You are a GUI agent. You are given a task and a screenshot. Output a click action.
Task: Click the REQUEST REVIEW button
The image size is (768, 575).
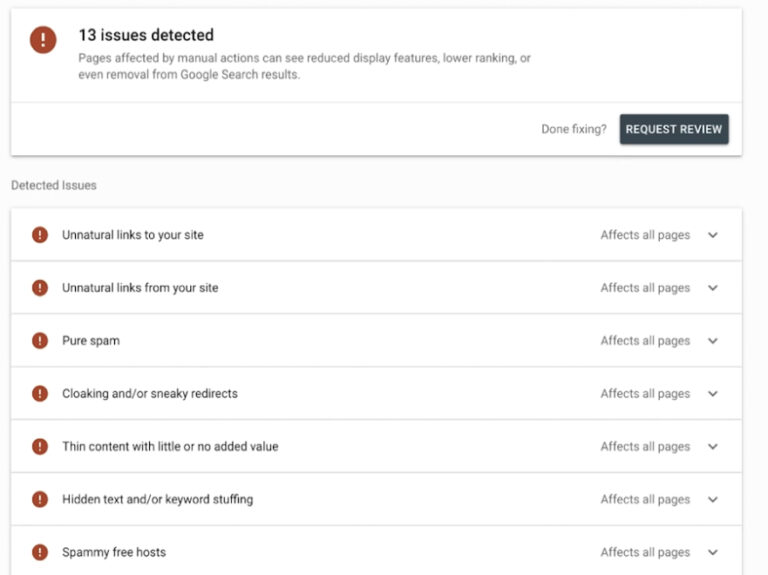click(x=674, y=129)
